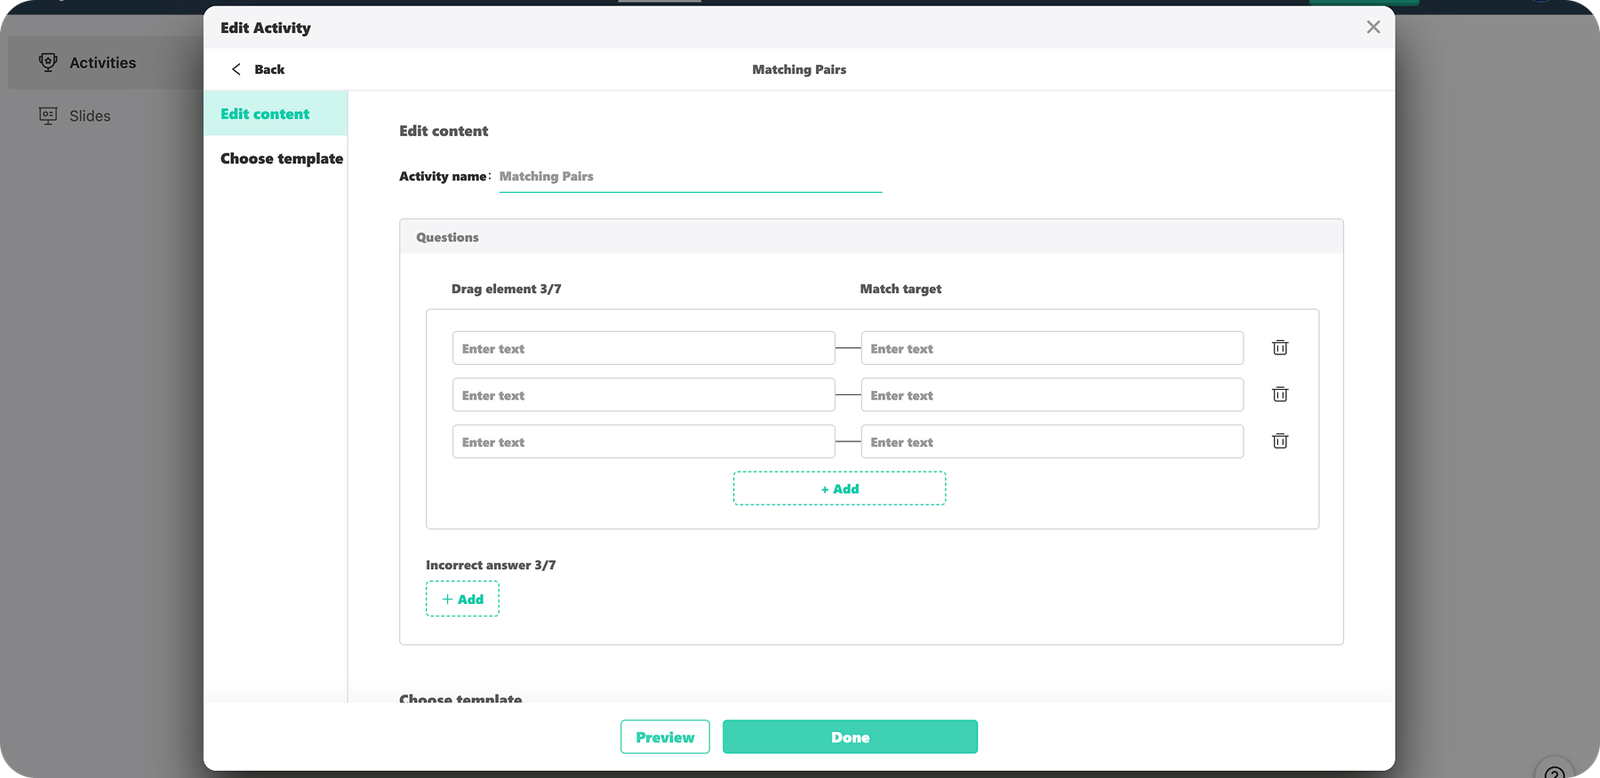
Task: Click second Match target text field
Action: pos(1051,395)
